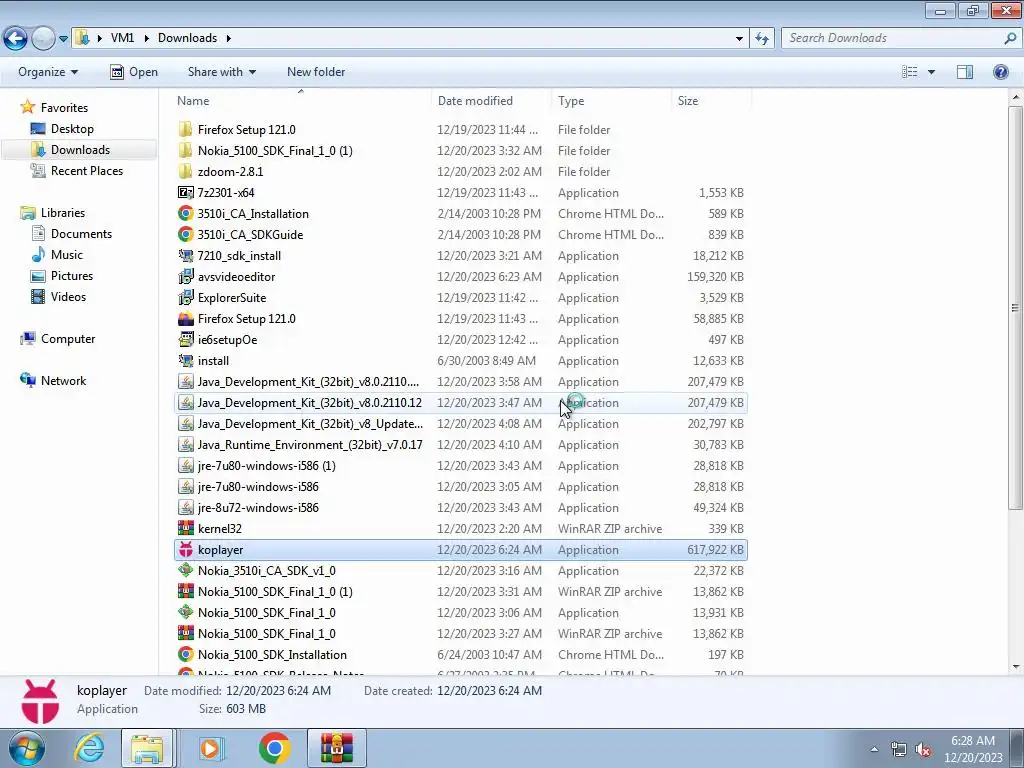
Task: Select Libraries in the navigation pane
Action: [x=63, y=213]
